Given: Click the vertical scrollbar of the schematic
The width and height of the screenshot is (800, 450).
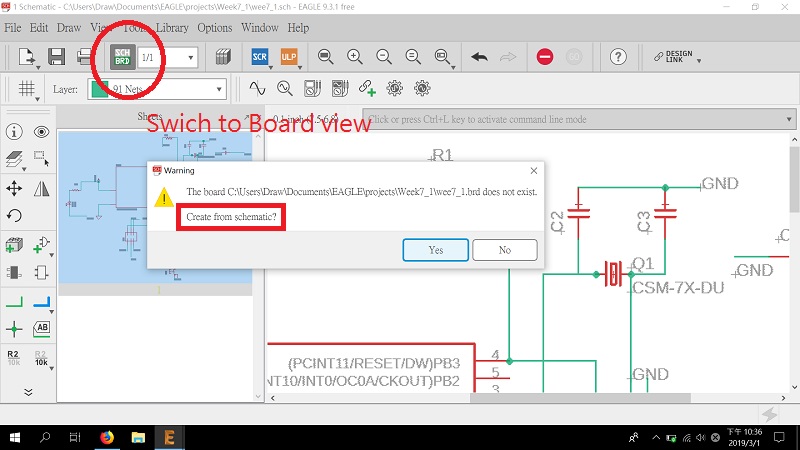Looking at the screenshot, I should (x=794, y=179).
